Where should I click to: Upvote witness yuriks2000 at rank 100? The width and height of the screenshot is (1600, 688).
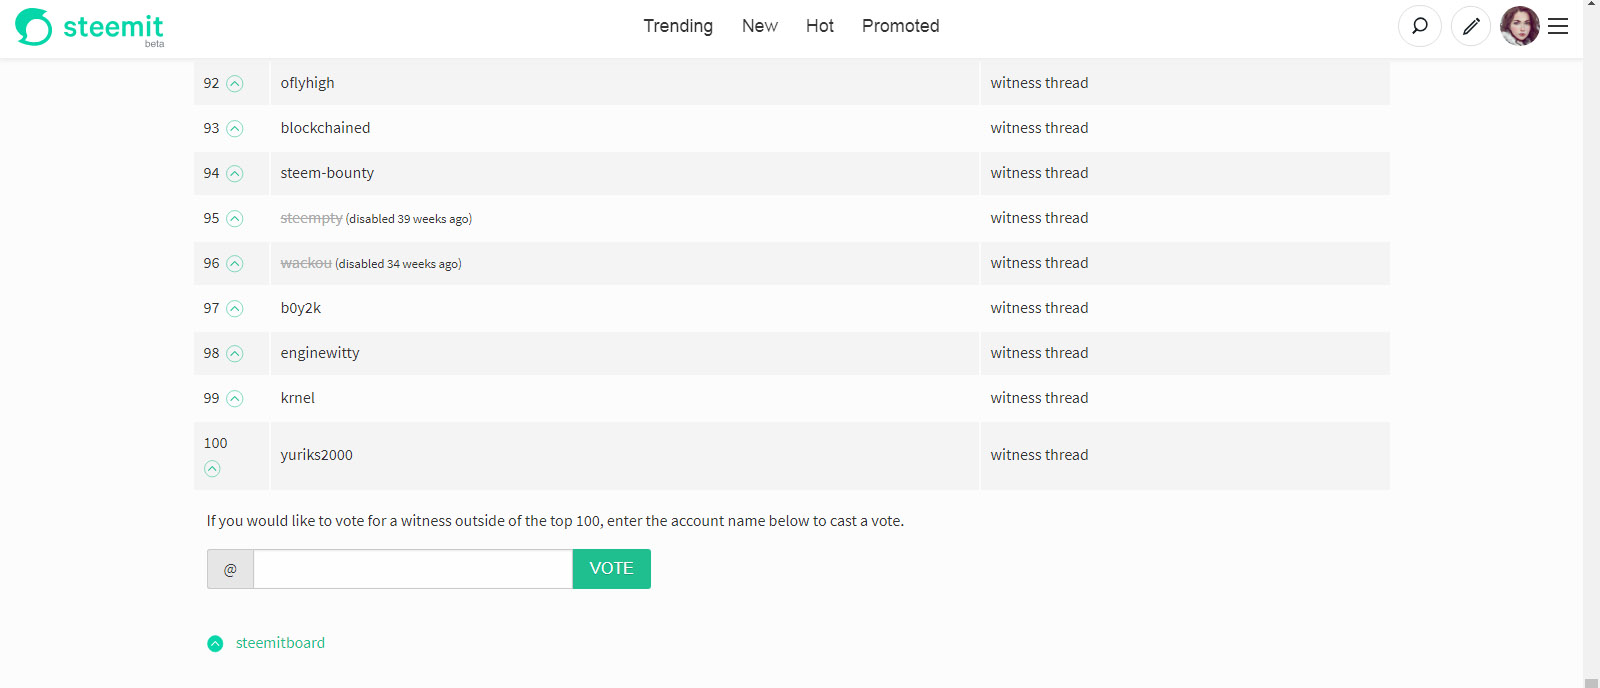(x=212, y=469)
